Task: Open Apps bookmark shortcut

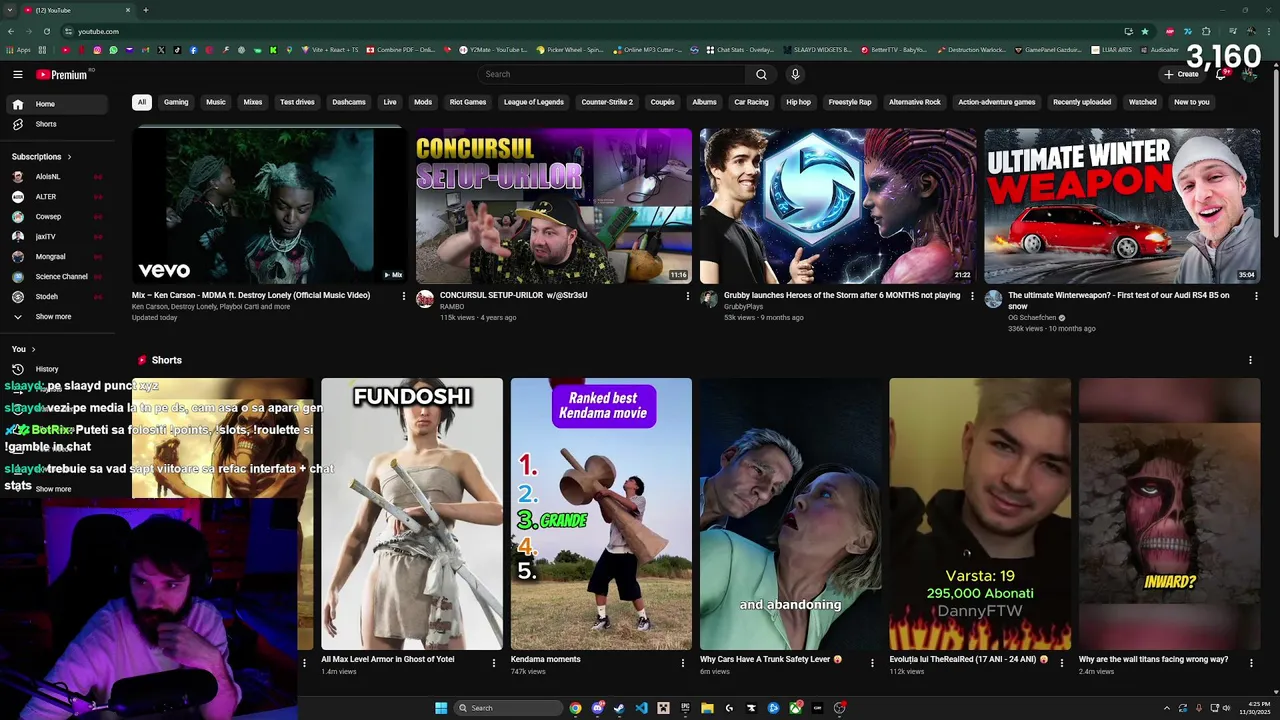Action: [x=20, y=50]
